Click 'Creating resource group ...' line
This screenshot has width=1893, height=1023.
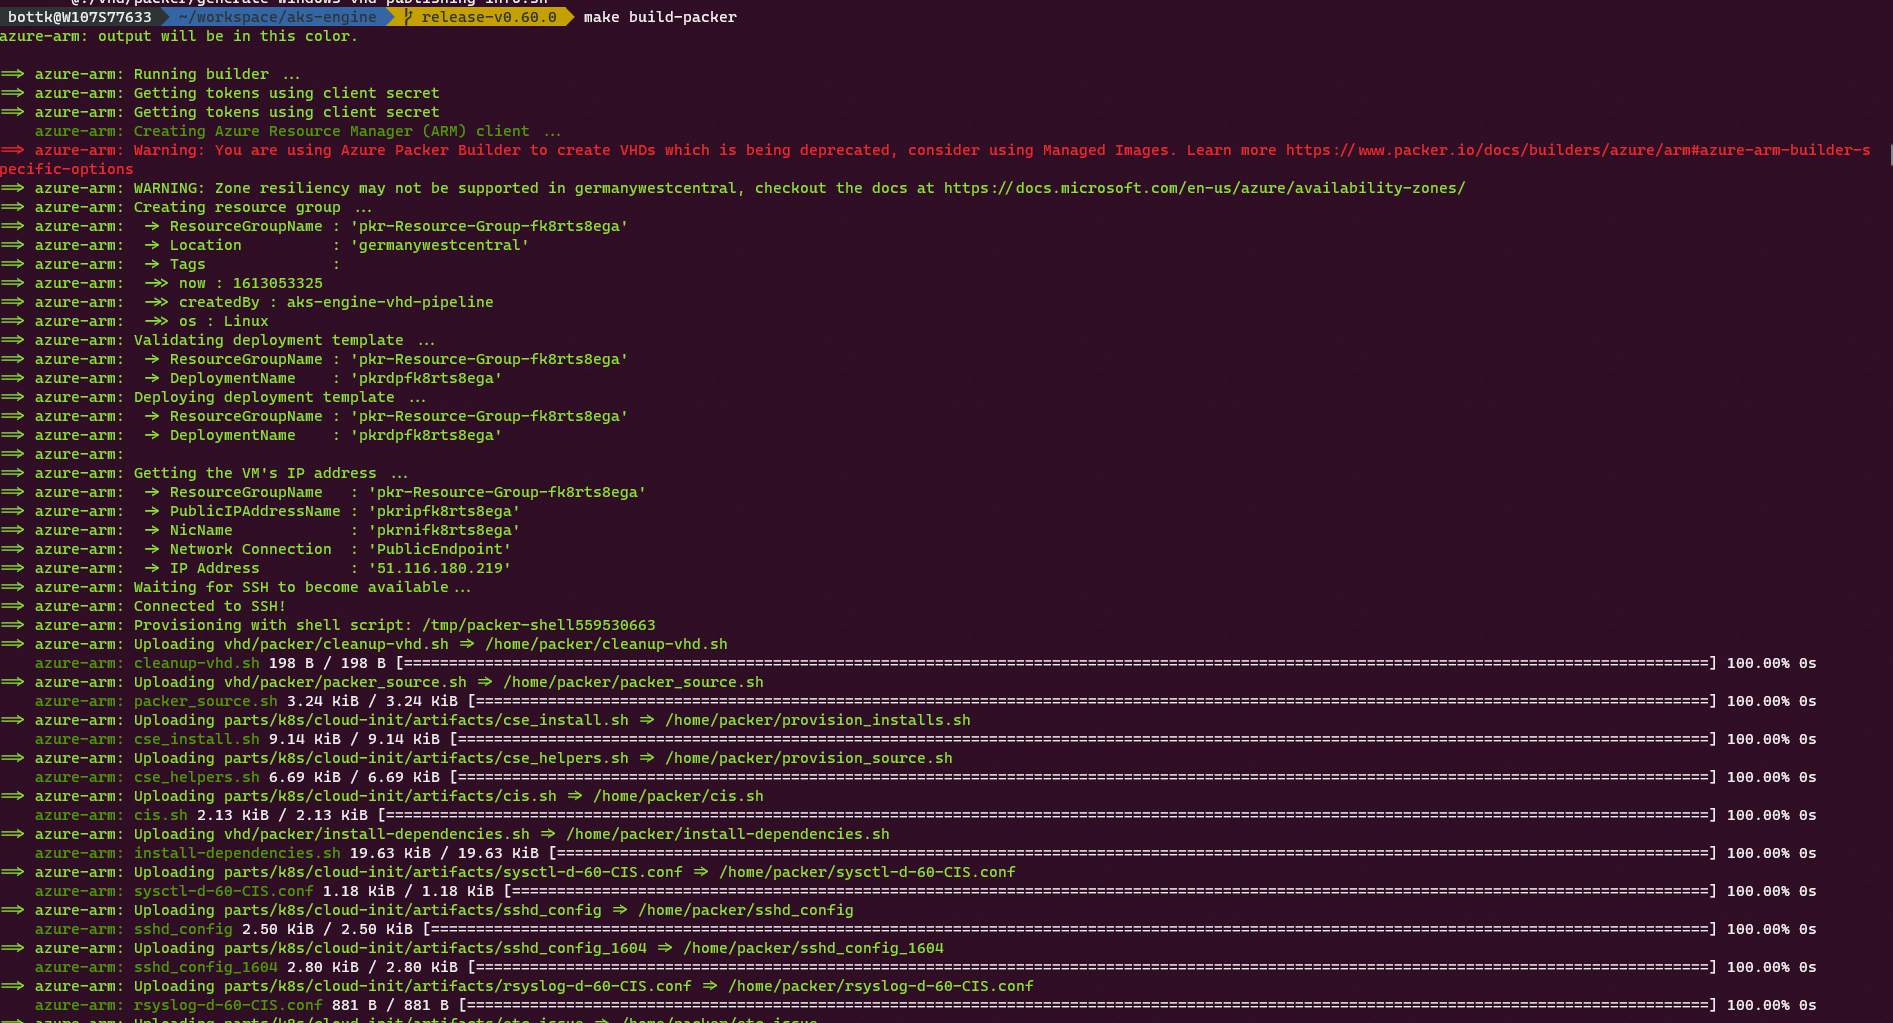coord(253,207)
